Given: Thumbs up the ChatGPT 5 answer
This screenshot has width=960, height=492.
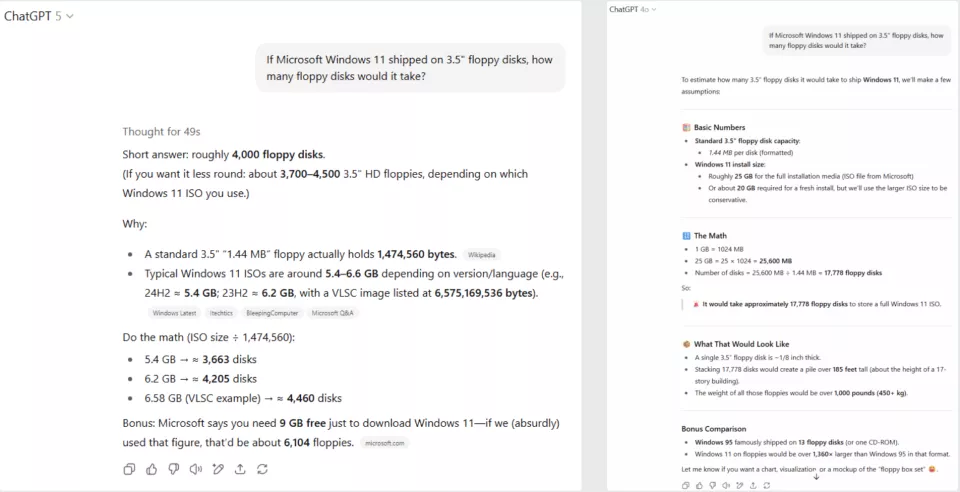Looking at the screenshot, I should (151, 469).
